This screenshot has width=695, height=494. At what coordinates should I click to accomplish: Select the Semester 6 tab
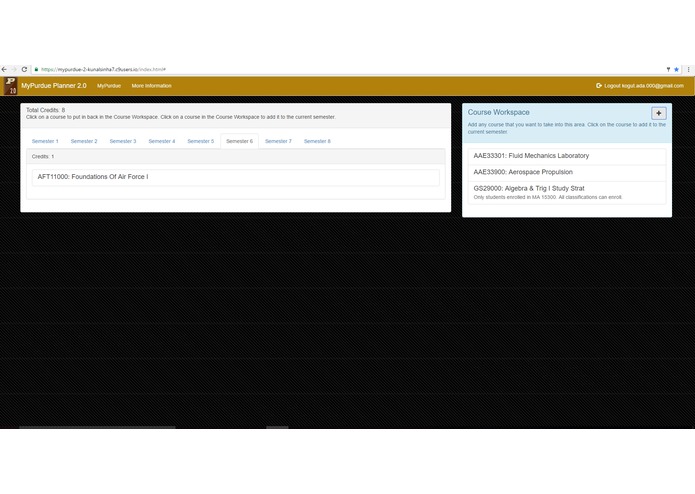239,141
